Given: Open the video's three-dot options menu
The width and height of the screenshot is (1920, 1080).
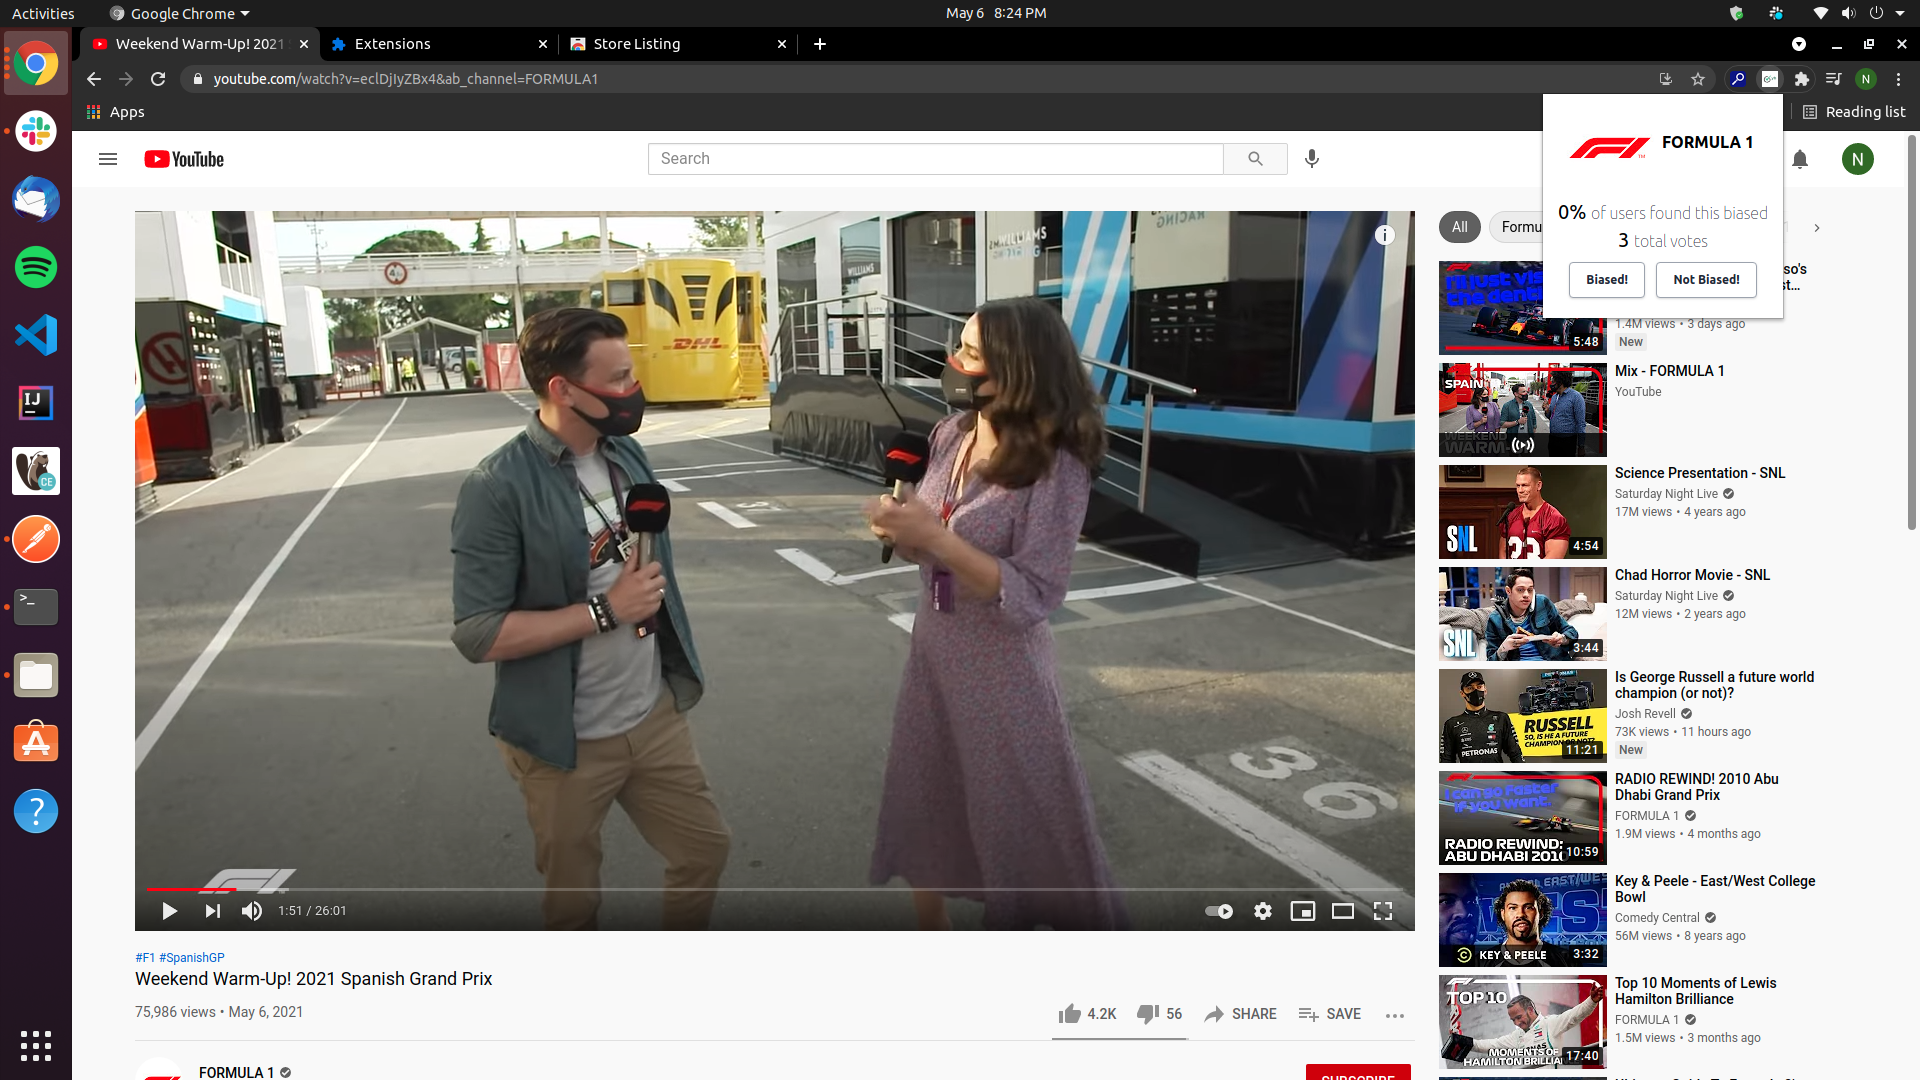Looking at the screenshot, I should [x=1395, y=1015].
